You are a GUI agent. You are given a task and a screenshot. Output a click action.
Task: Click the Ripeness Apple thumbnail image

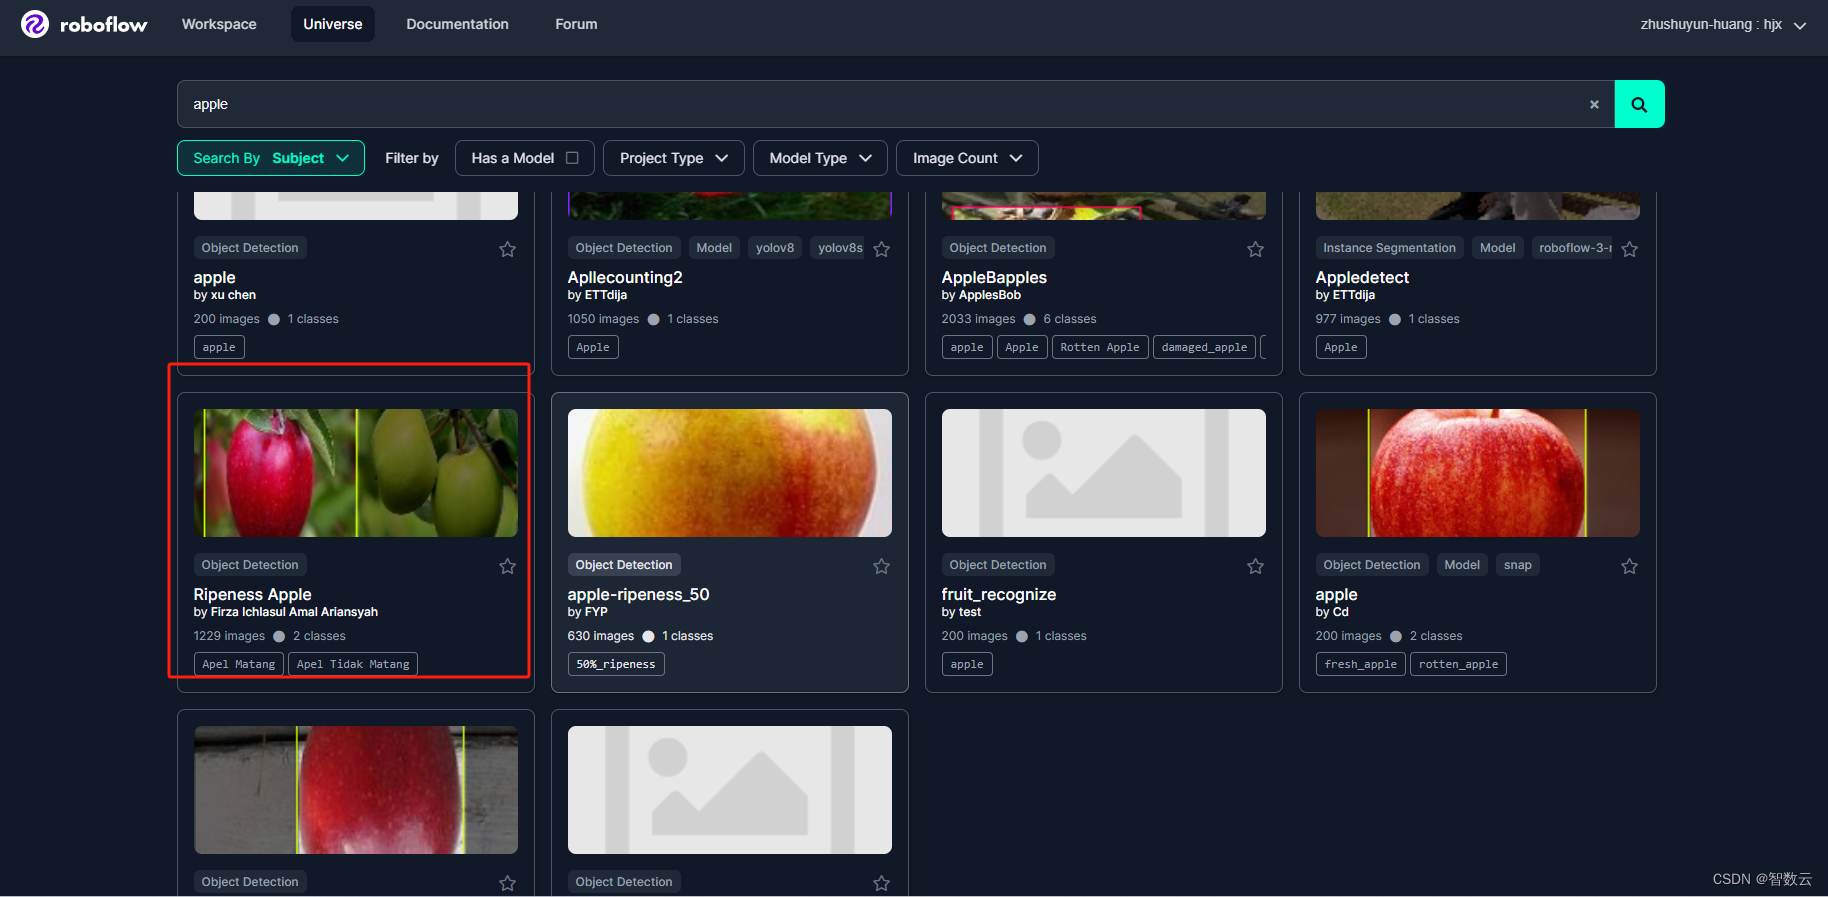[356, 473]
